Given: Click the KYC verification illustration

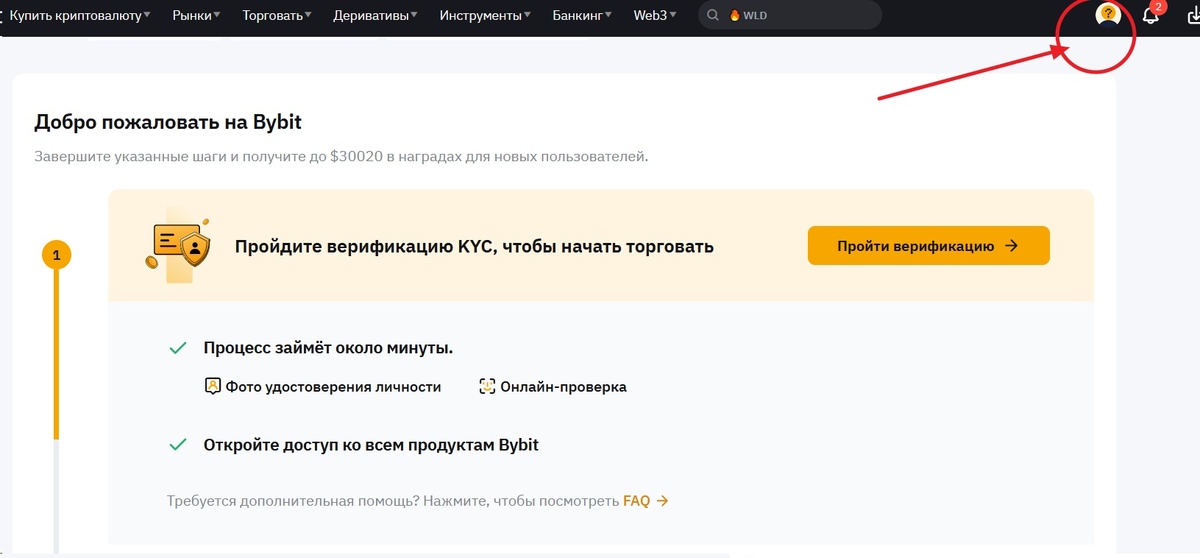Looking at the screenshot, I should (178, 246).
